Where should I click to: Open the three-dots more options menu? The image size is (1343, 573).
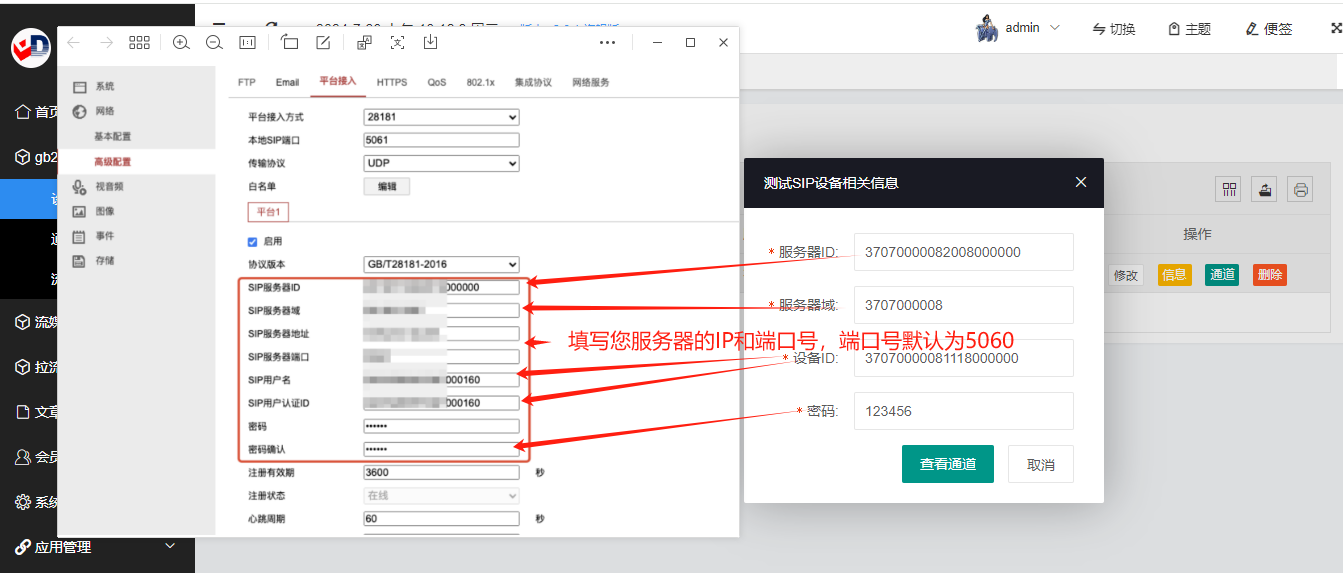click(x=607, y=43)
